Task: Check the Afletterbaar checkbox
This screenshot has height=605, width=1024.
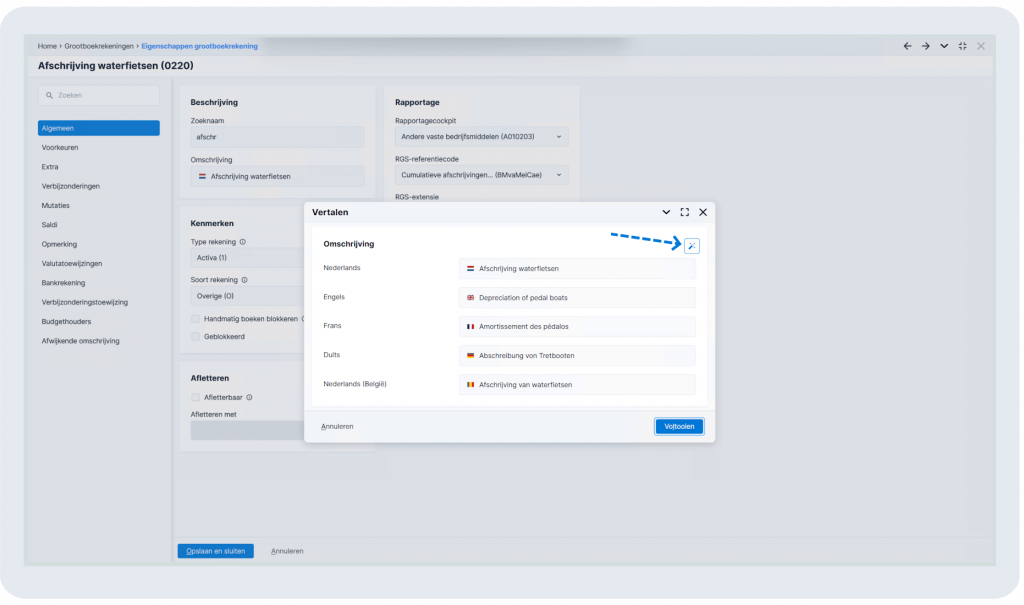Action: 195,397
